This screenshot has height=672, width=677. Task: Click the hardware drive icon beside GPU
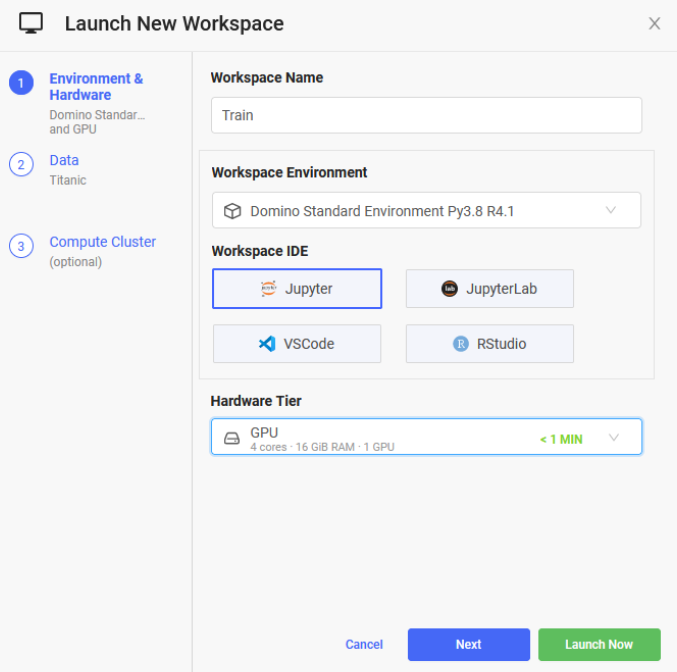click(232, 438)
